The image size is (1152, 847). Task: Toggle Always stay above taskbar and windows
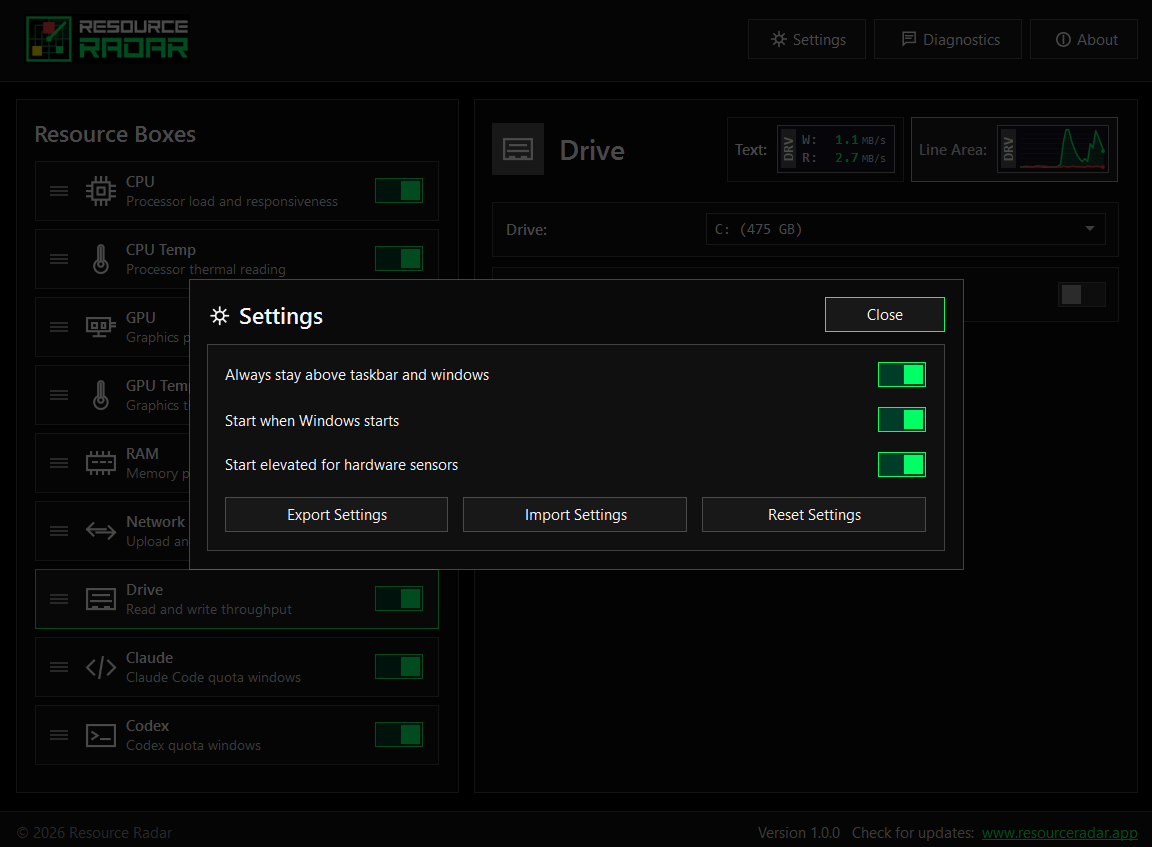[901, 375]
